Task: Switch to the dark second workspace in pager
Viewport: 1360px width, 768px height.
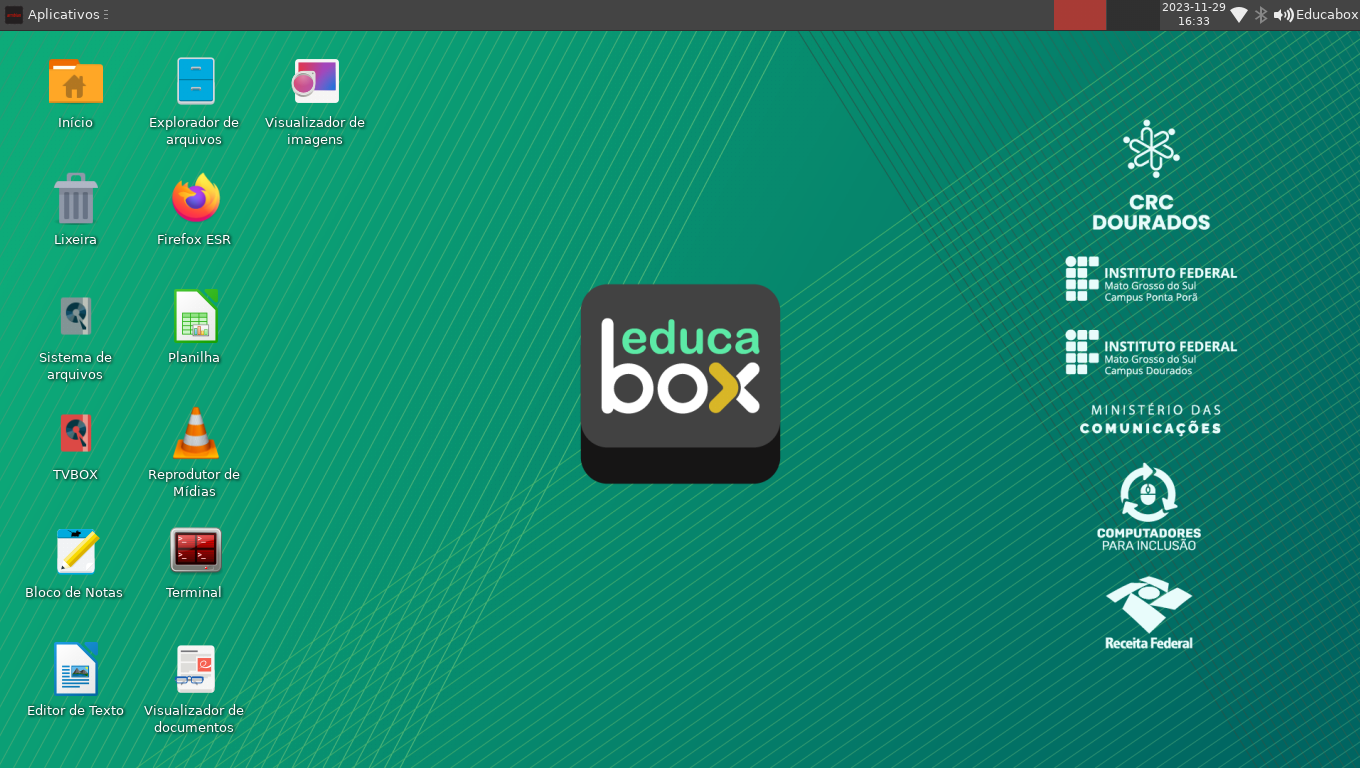Action: [x=1133, y=15]
